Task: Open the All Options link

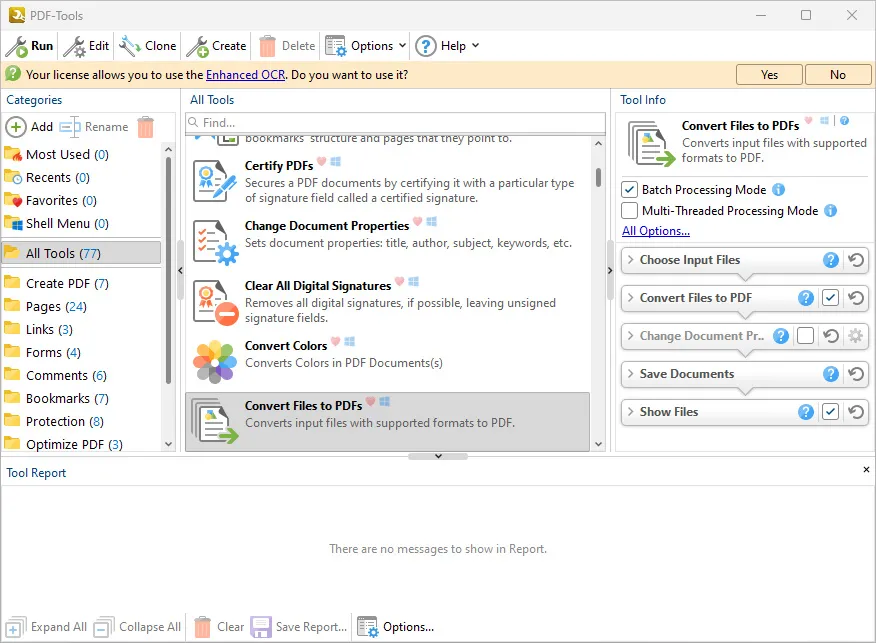Action: [x=656, y=231]
